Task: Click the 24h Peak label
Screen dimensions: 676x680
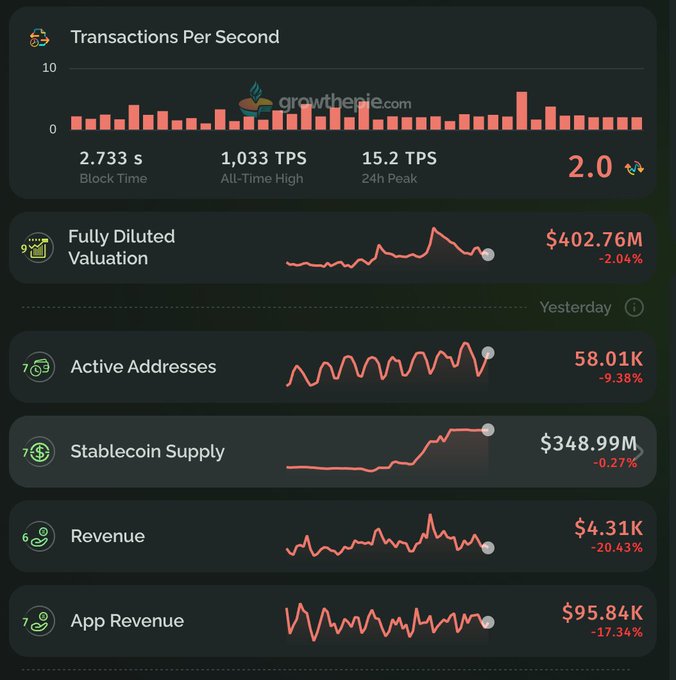Action: point(389,179)
